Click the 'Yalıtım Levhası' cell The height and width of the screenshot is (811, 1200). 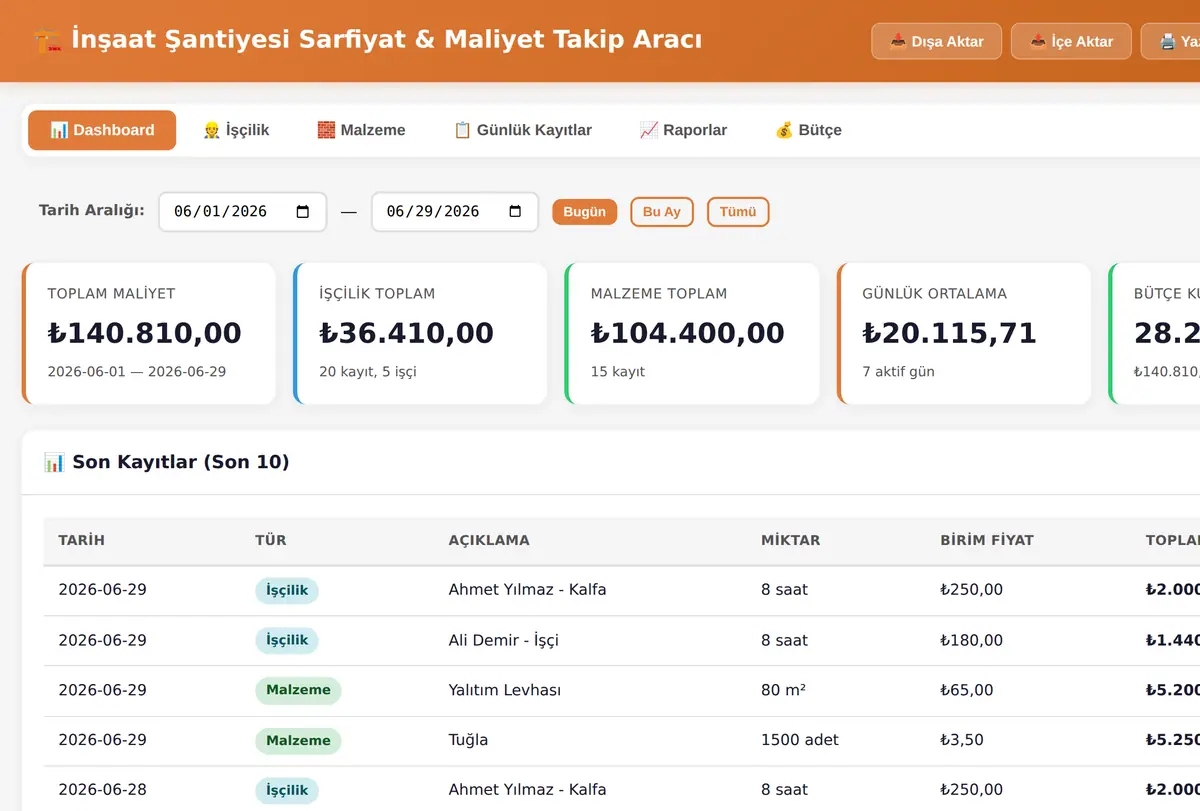505,690
